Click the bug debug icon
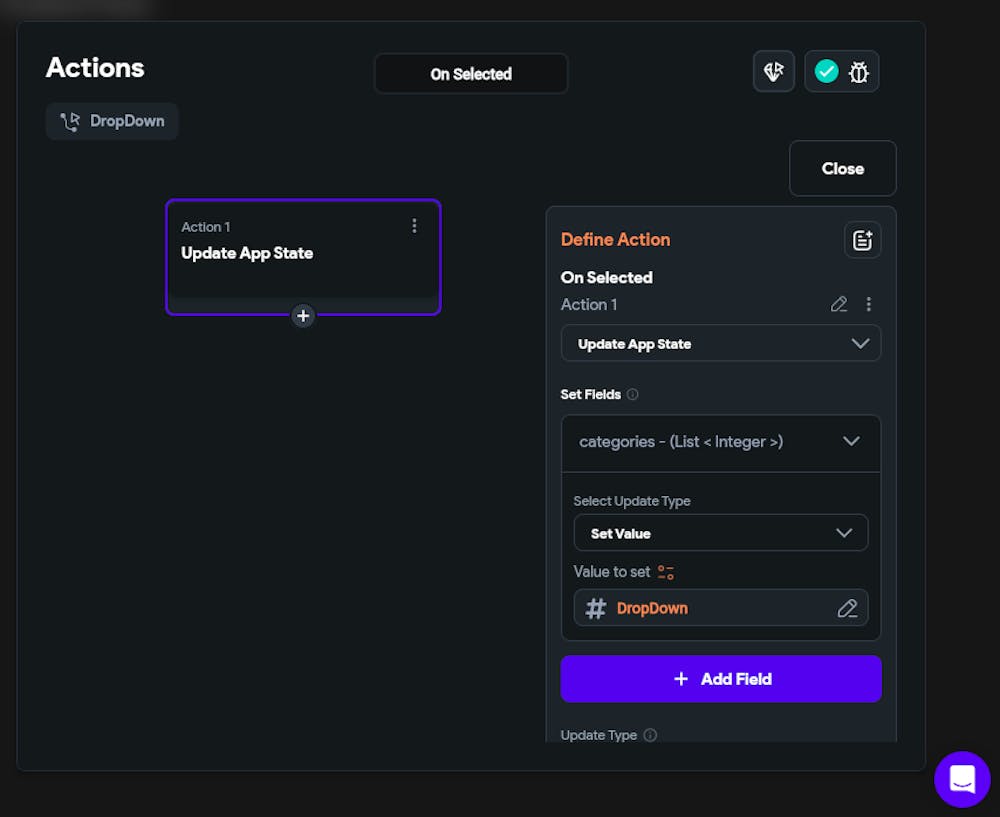Viewport: 1000px width, 817px height. [859, 72]
